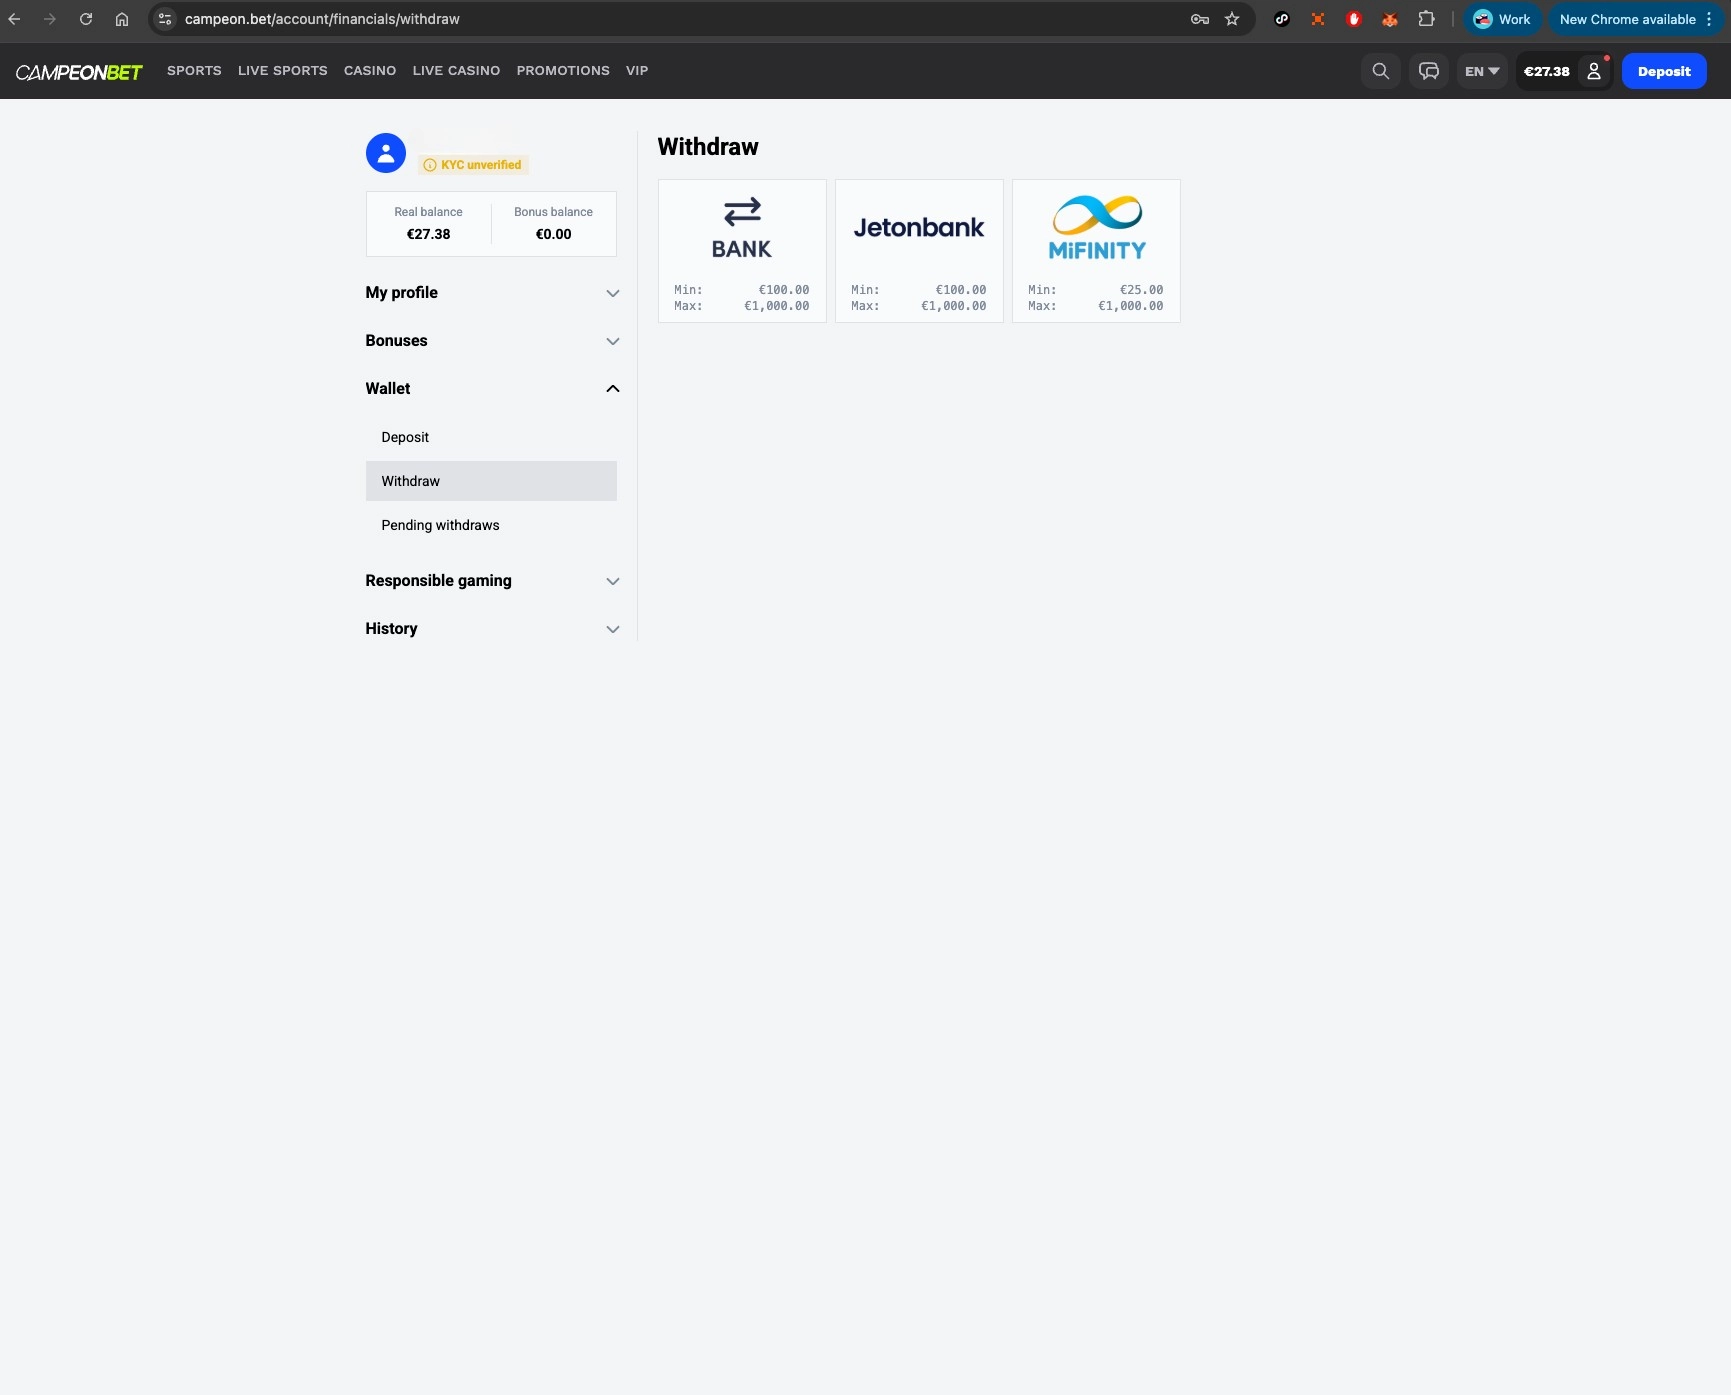The height and width of the screenshot is (1395, 1731).
Task: Click the blue profile avatar icon
Action: pyautogui.click(x=385, y=153)
